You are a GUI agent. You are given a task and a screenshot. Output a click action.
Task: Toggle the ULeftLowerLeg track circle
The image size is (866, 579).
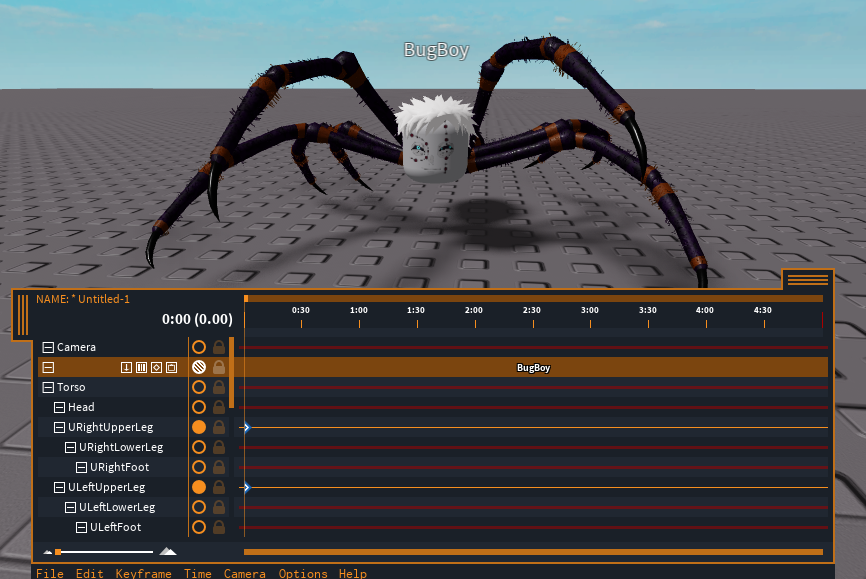click(199, 507)
